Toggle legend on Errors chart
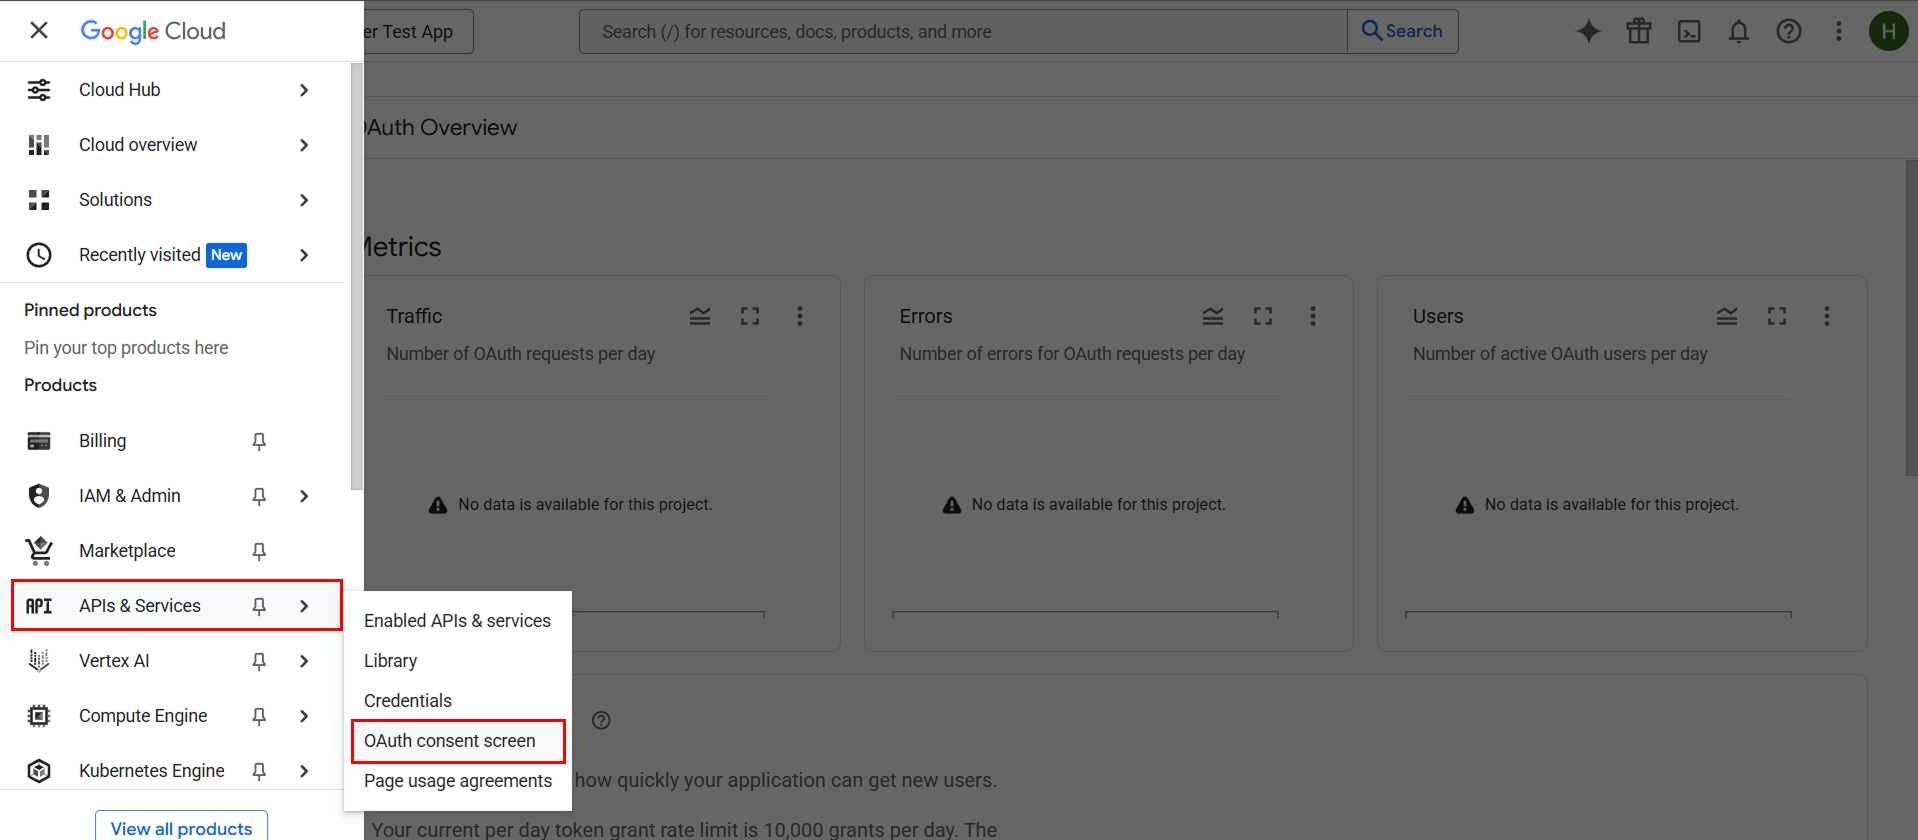Image resolution: width=1918 pixels, height=840 pixels. click(1213, 316)
